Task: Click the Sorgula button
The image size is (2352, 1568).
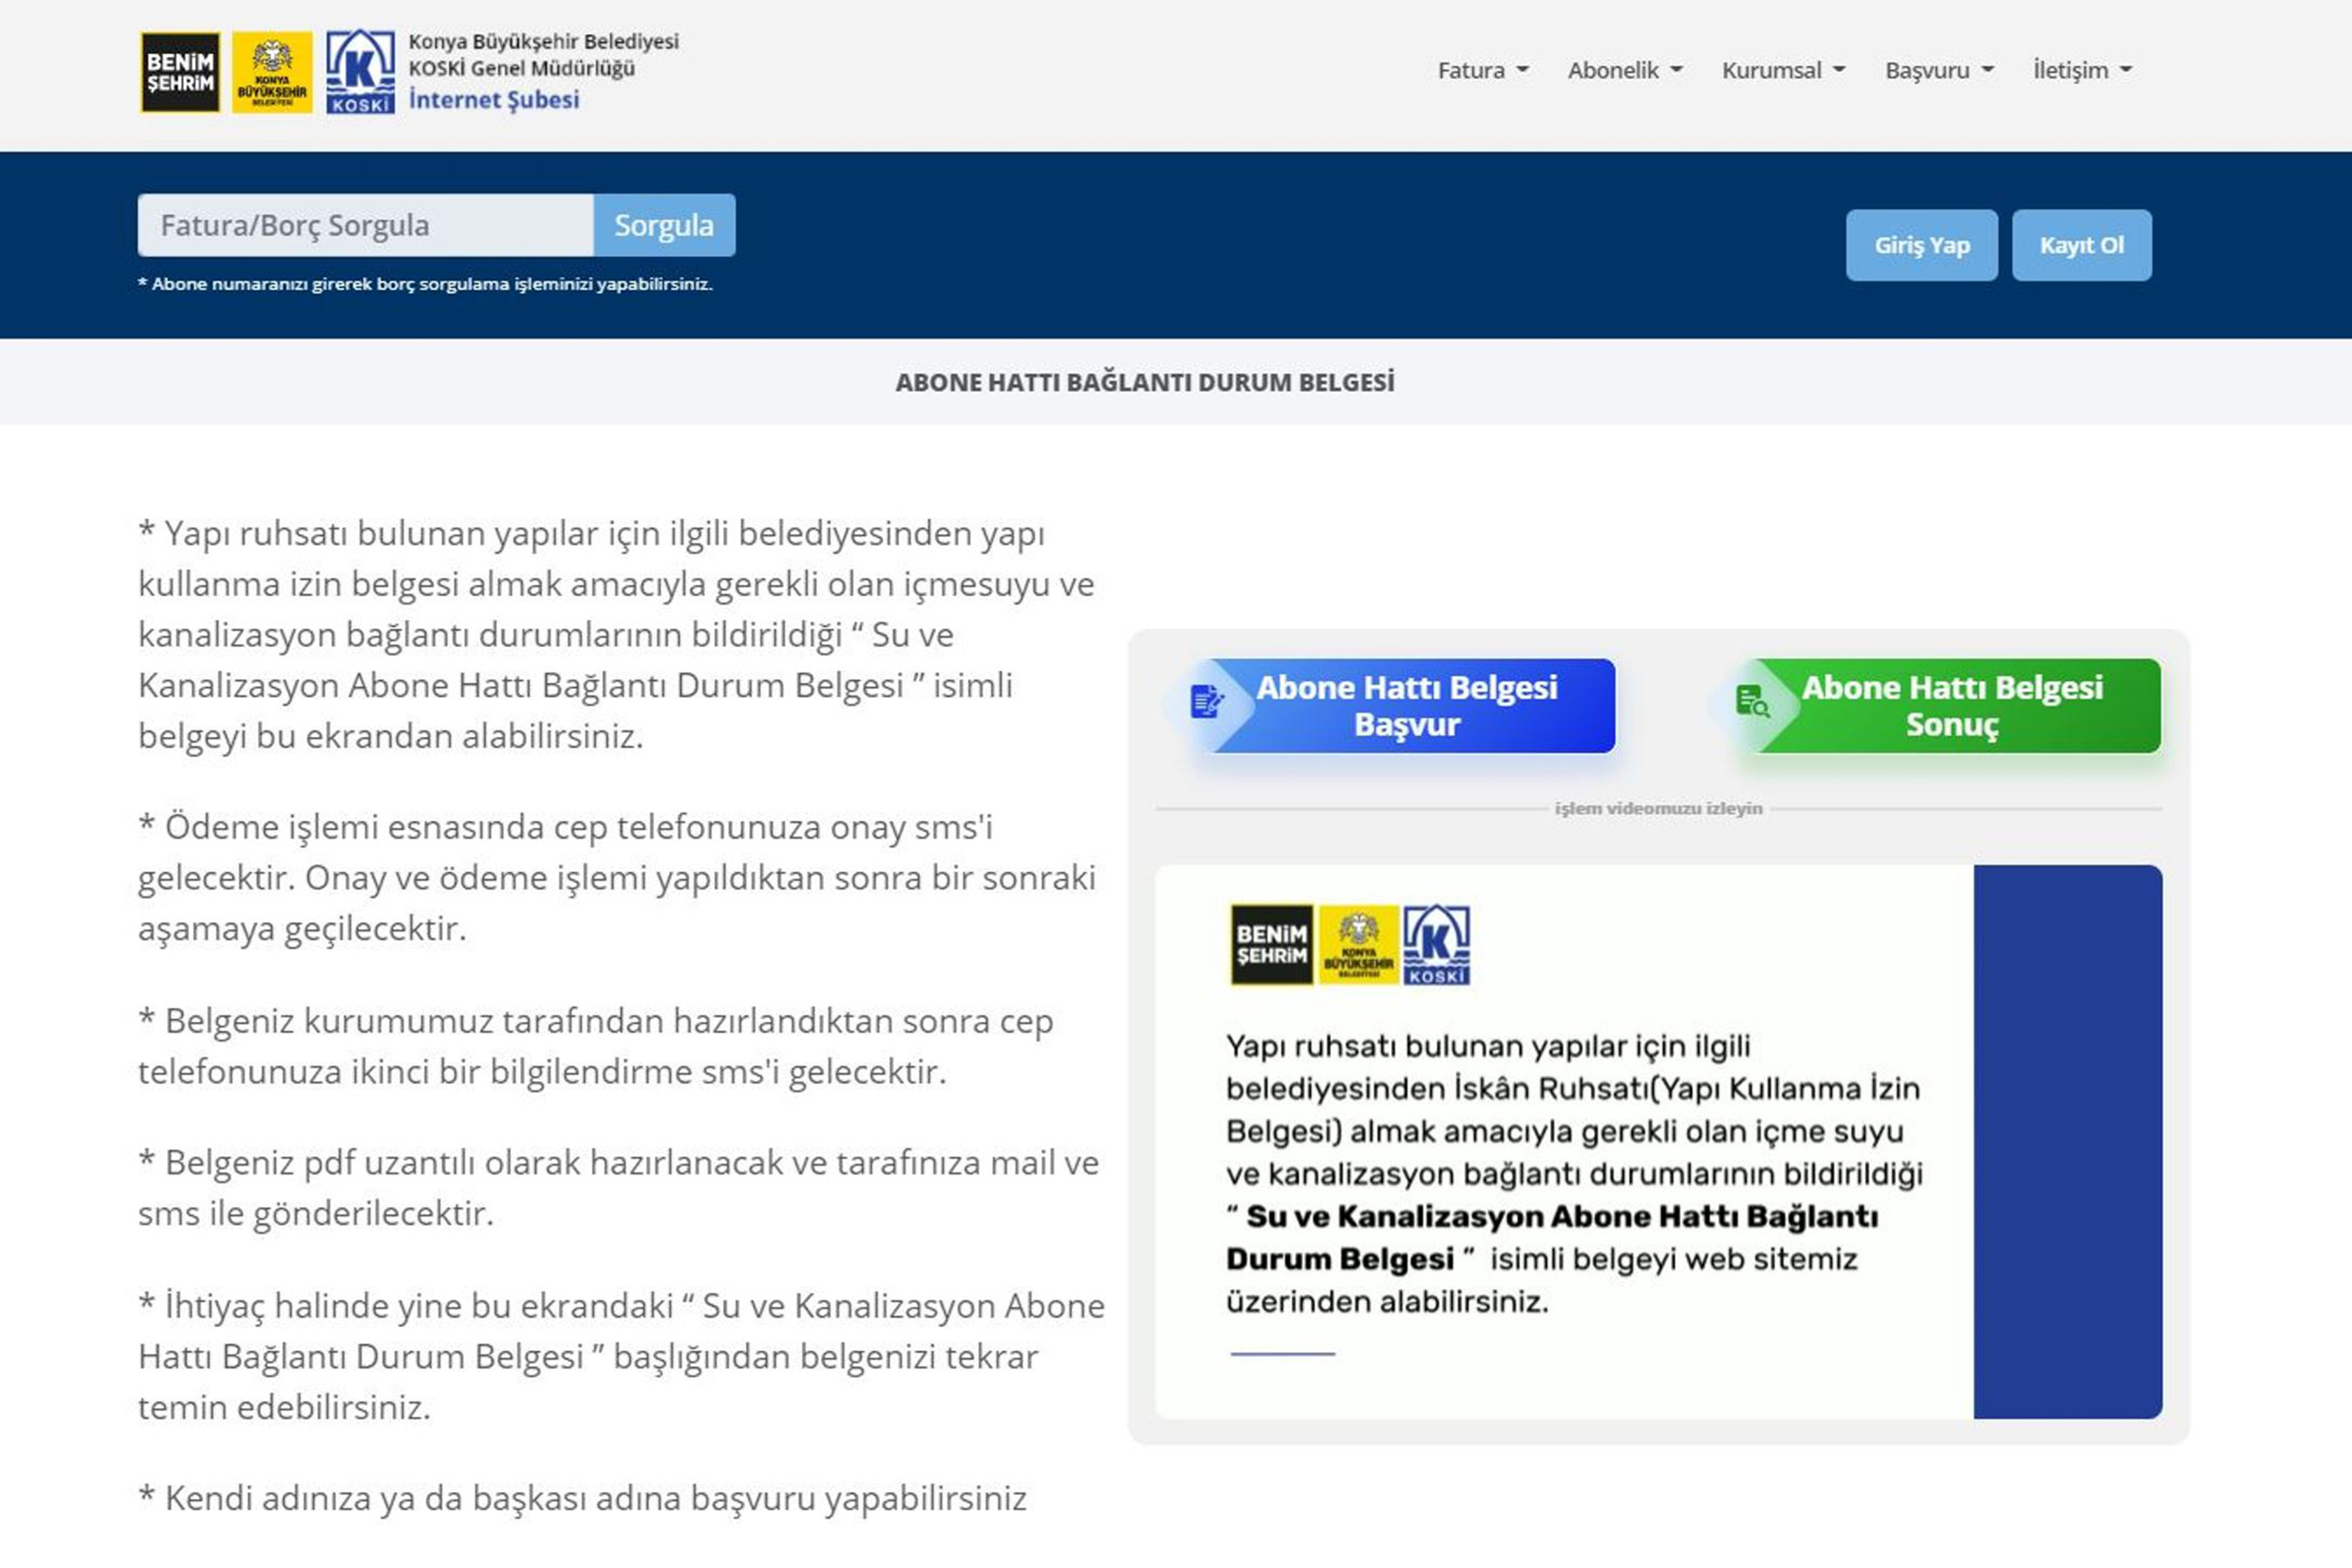Action: pyautogui.click(x=664, y=225)
